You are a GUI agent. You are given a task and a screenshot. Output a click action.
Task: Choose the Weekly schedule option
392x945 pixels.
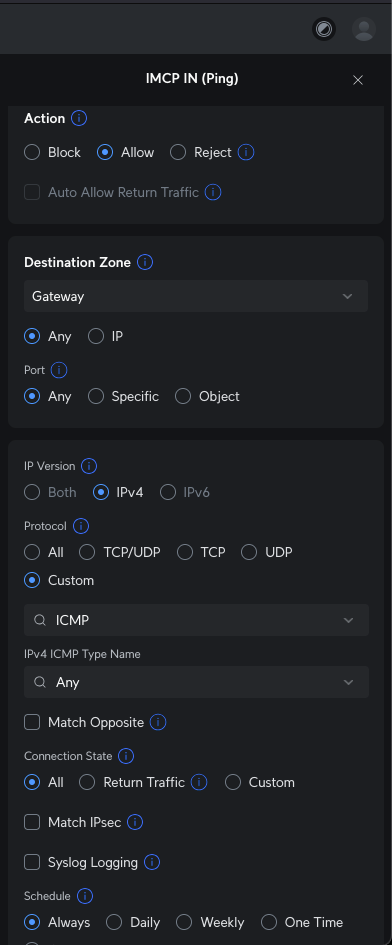pos(184,922)
